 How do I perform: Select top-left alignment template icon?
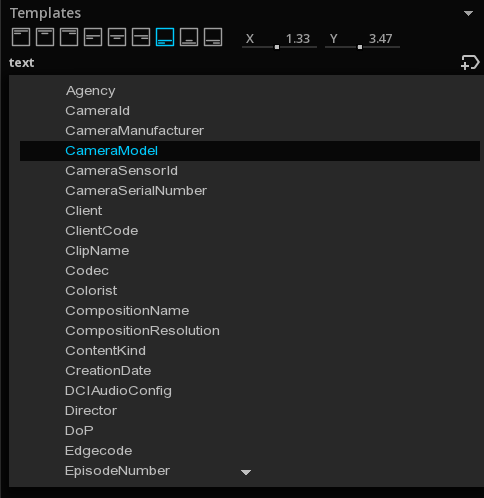(x=21, y=37)
